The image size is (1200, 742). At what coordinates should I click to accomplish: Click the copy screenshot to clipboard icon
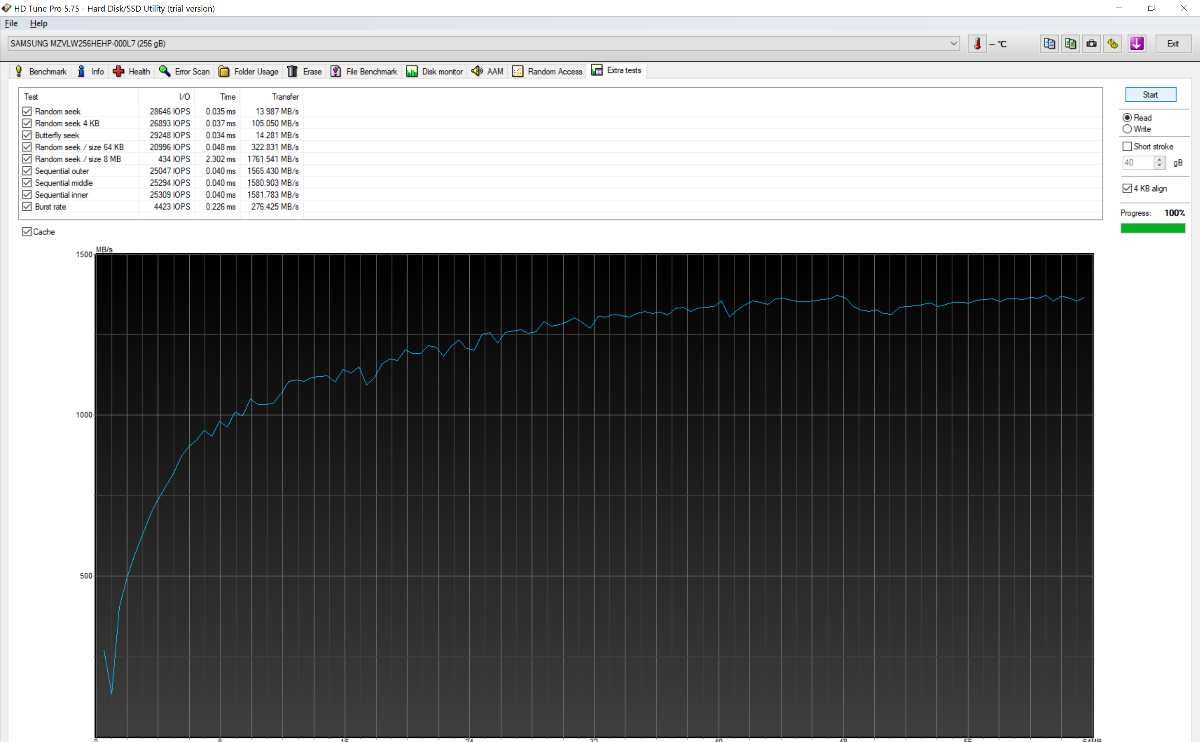pyautogui.click(x=1070, y=44)
